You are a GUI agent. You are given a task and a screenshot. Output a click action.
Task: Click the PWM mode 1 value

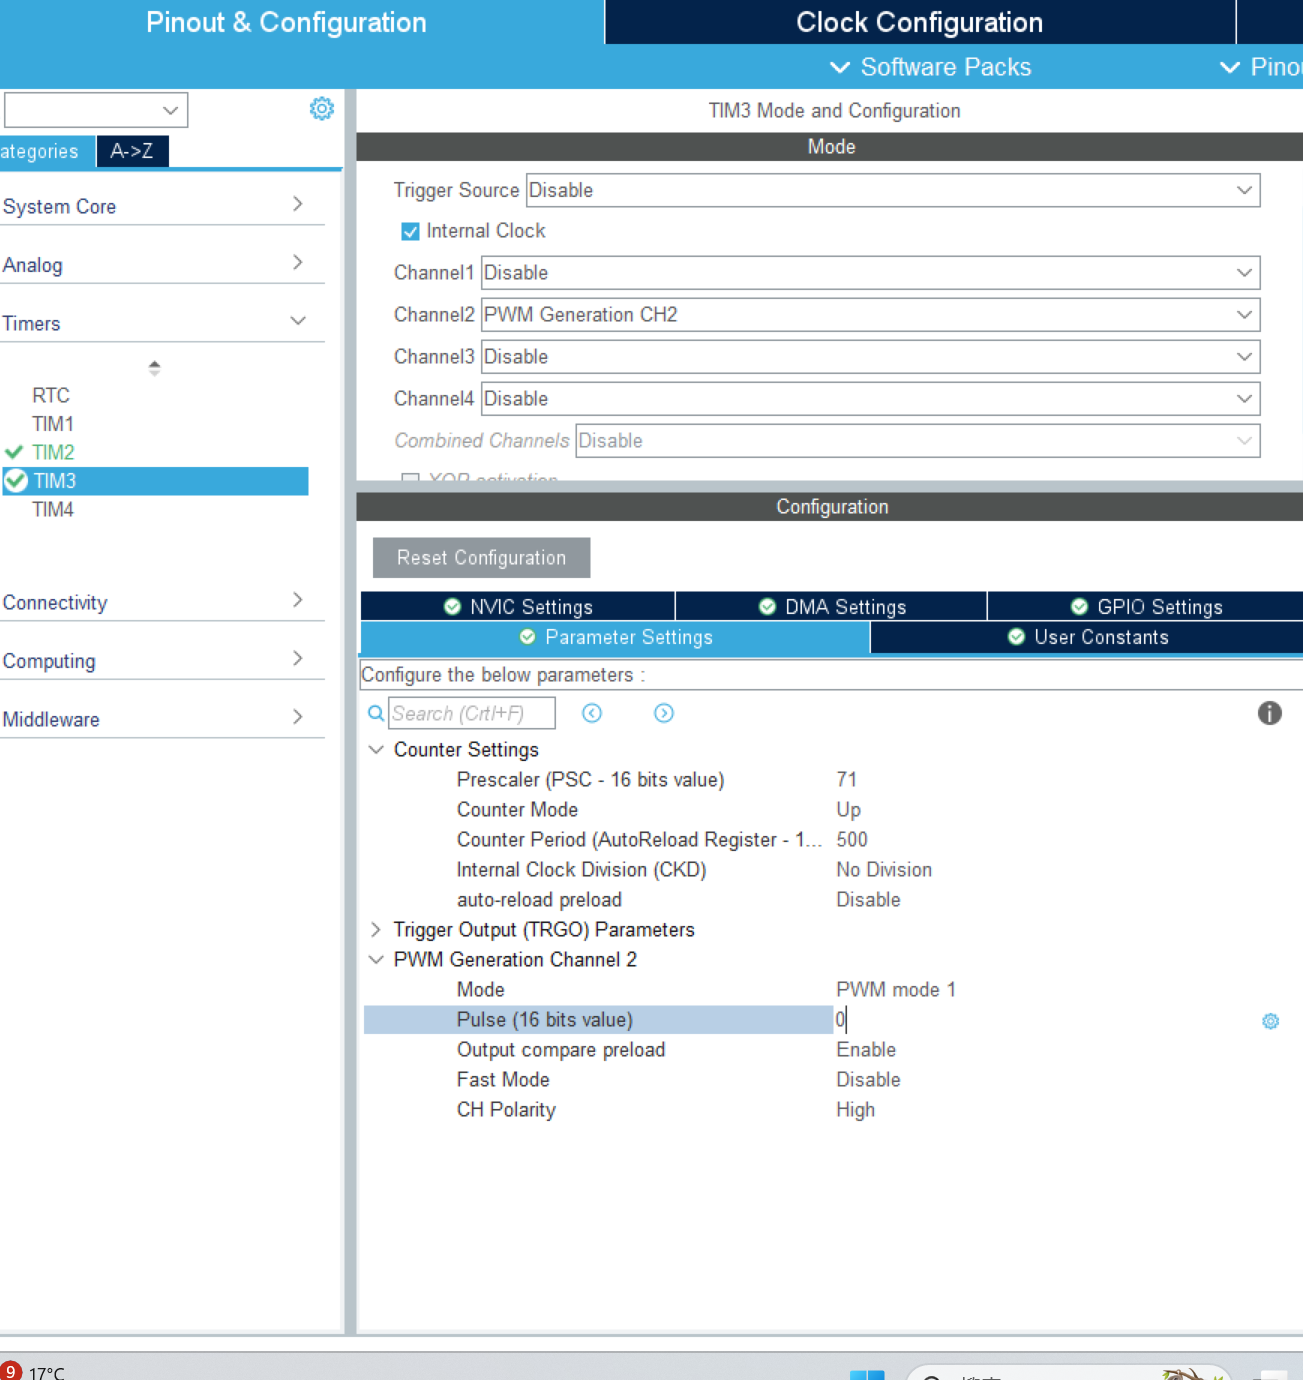(896, 990)
